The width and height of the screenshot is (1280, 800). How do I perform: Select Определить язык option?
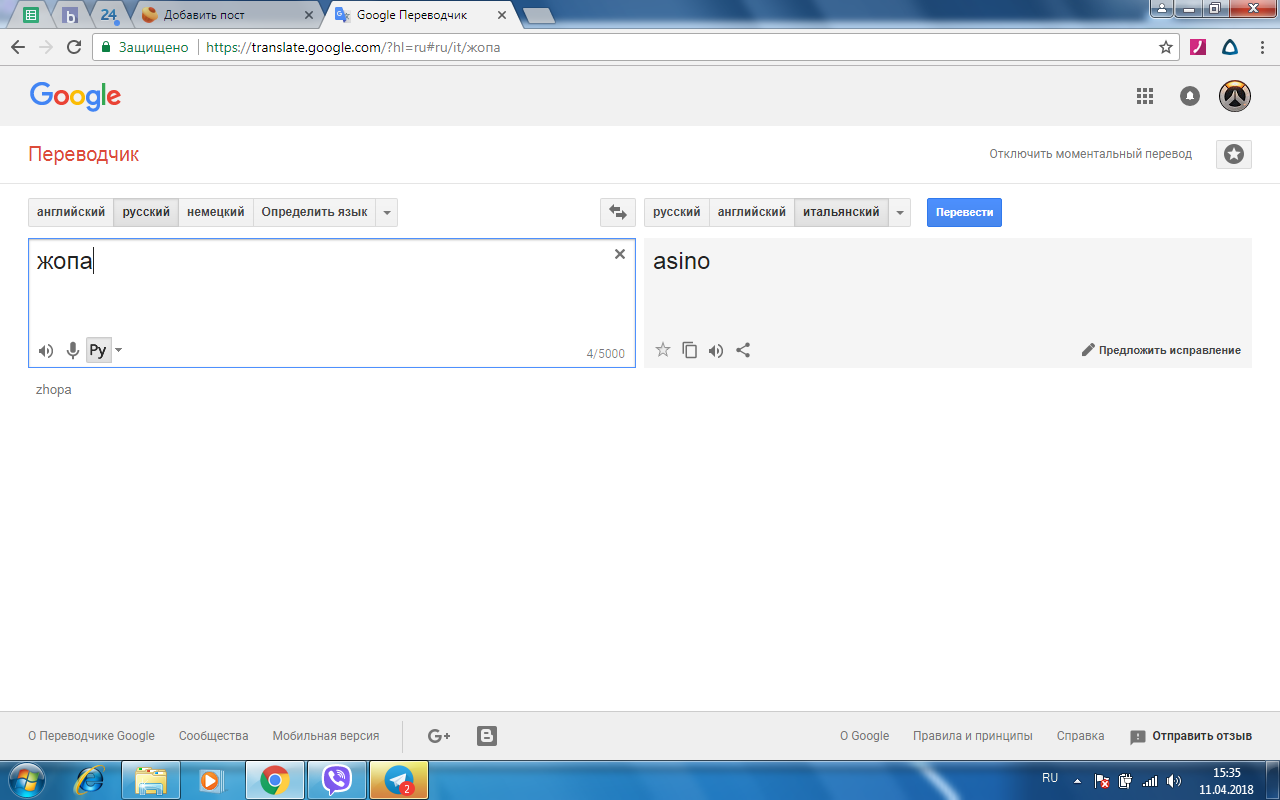tap(314, 212)
